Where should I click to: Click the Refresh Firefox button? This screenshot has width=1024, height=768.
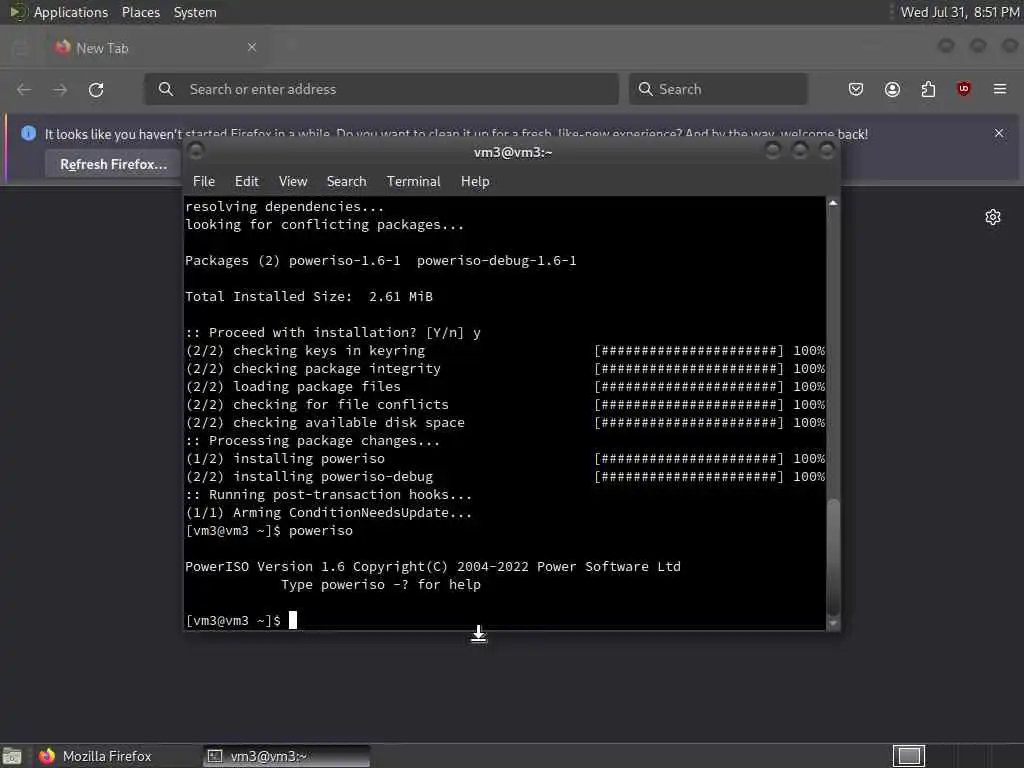tap(114, 164)
